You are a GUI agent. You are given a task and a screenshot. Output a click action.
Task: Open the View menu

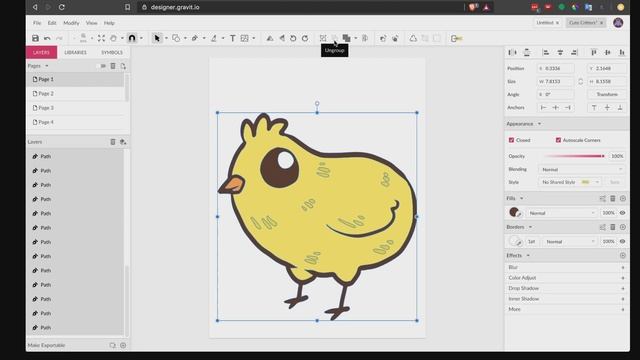click(91, 23)
